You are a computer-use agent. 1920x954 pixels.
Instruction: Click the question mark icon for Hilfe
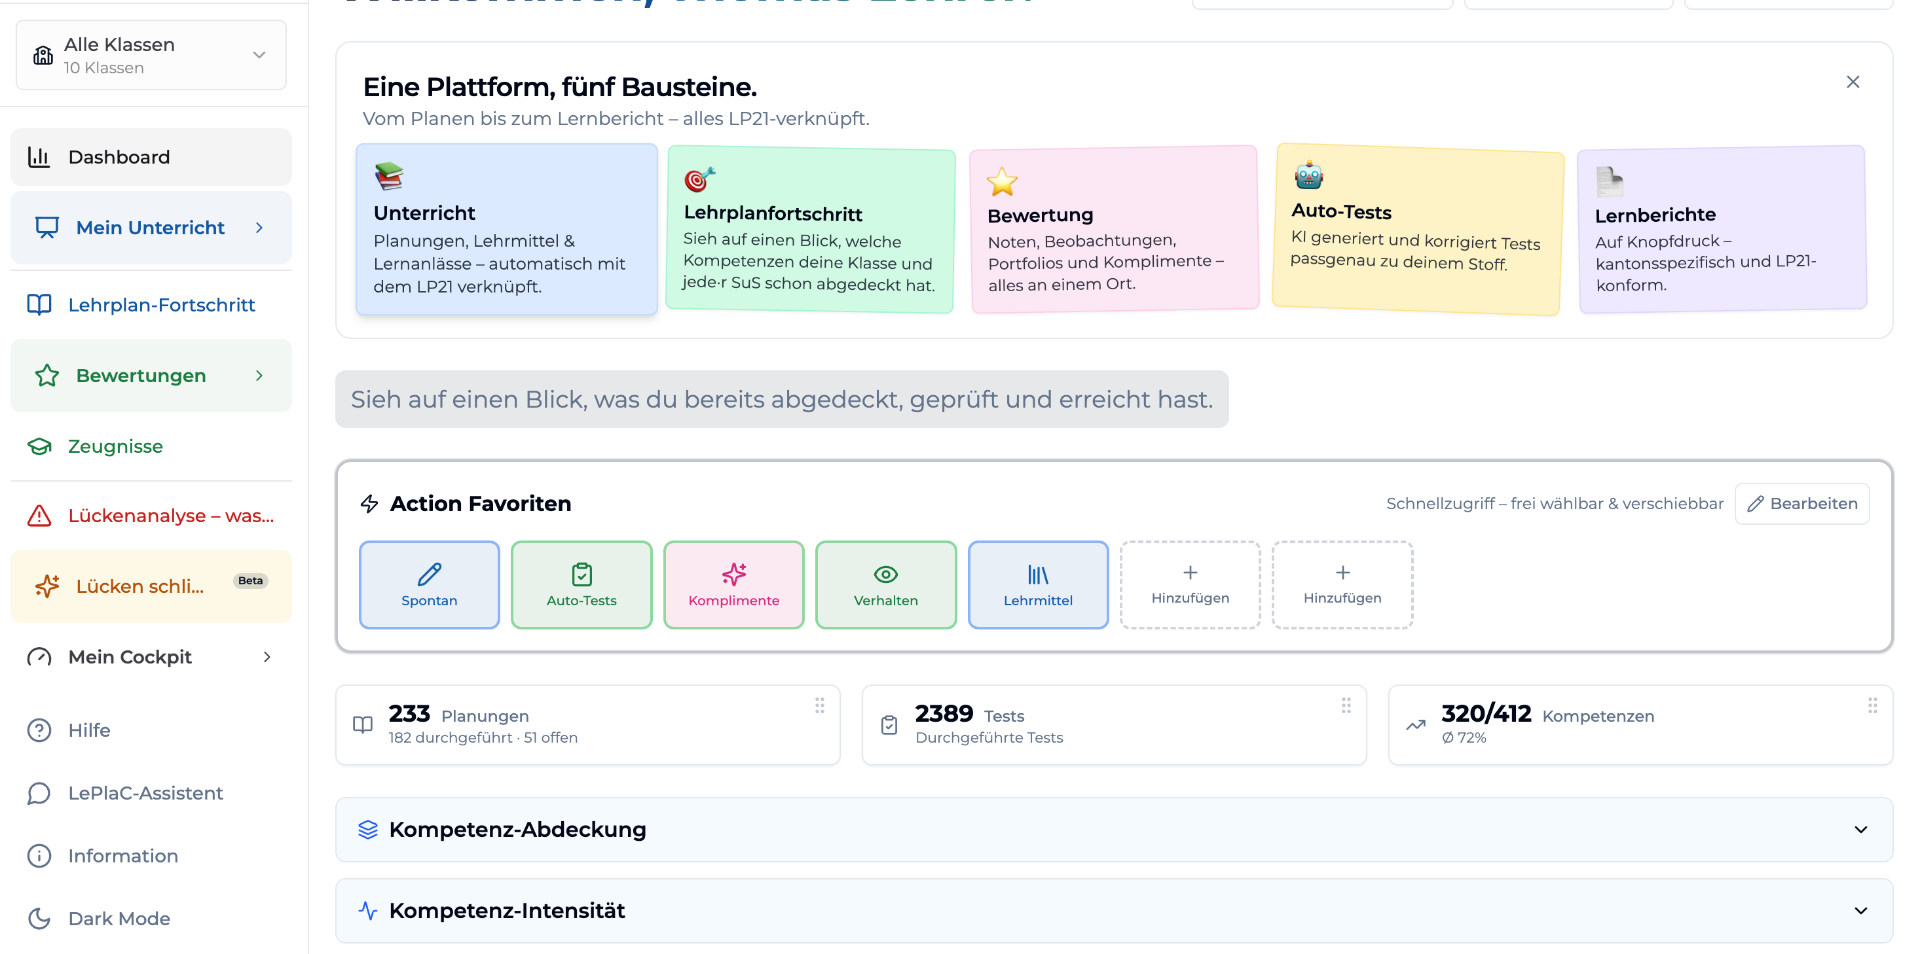(x=39, y=731)
